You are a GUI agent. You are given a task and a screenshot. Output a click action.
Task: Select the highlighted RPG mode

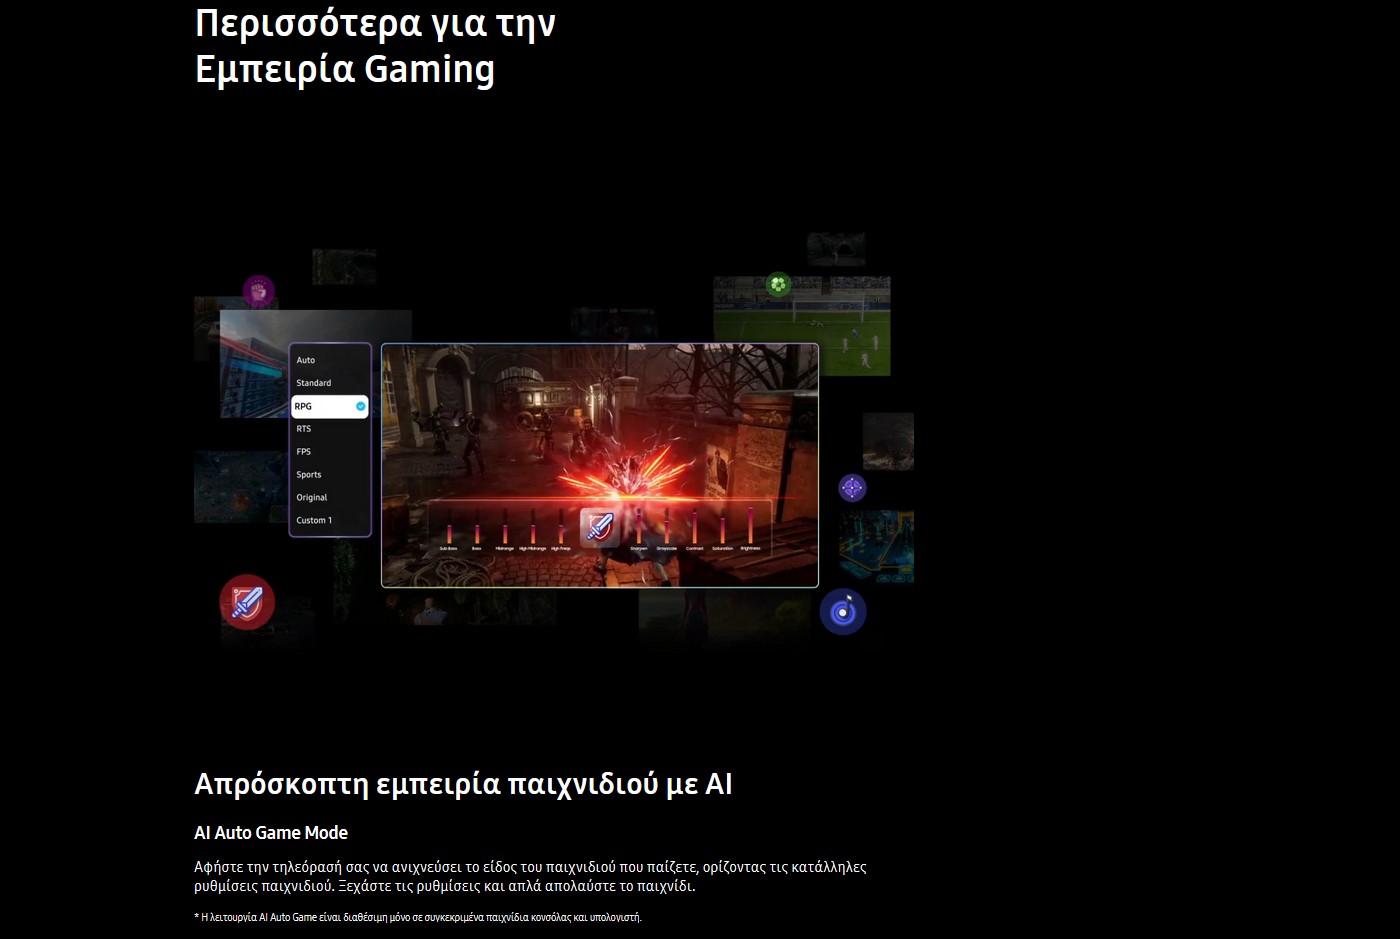click(330, 406)
